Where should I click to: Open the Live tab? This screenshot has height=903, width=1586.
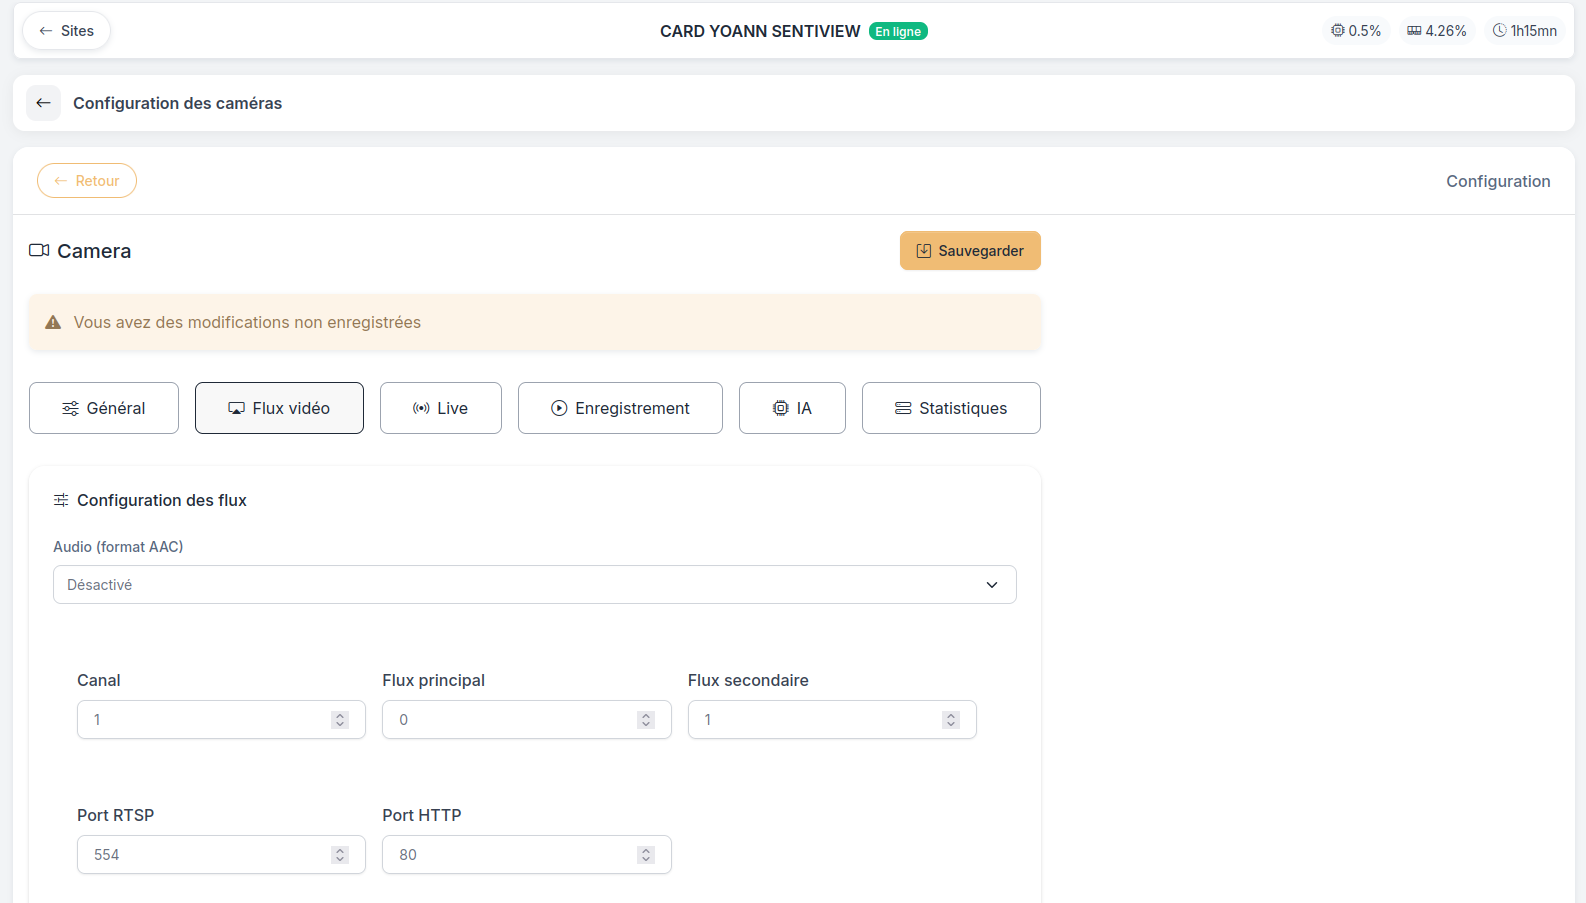[441, 408]
